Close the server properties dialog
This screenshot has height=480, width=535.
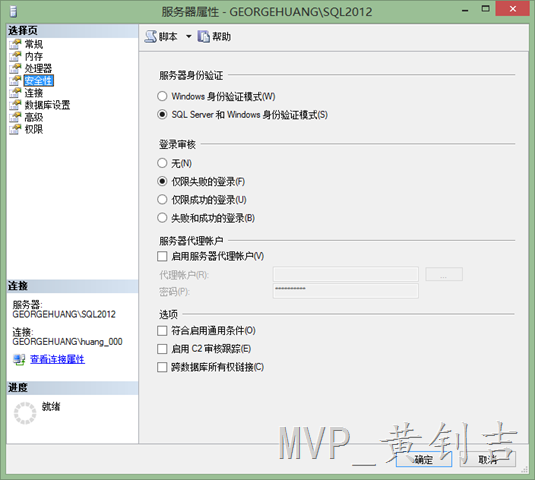click(x=512, y=8)
